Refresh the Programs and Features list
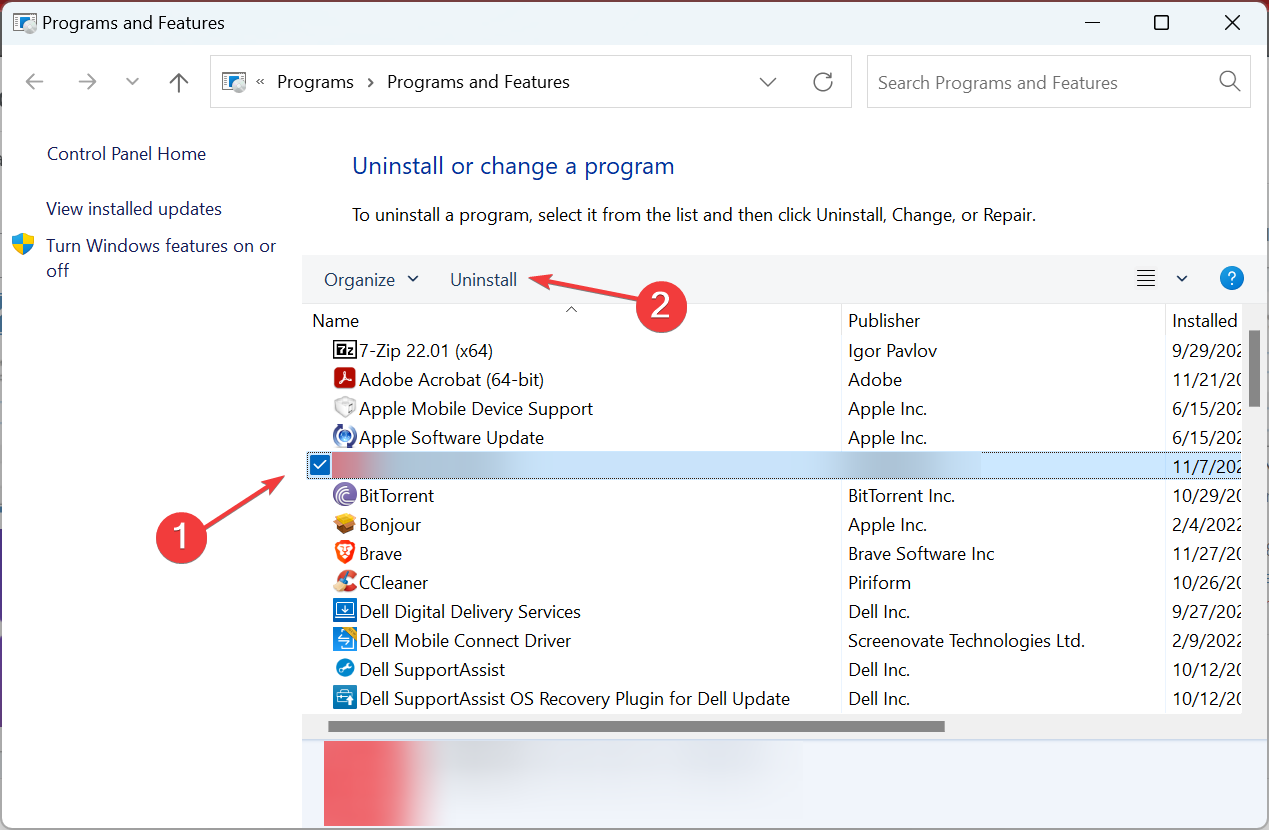Image resolution: width=1269 pixels, height=830 pixels. pyautogui.click(x=823, y=82)
